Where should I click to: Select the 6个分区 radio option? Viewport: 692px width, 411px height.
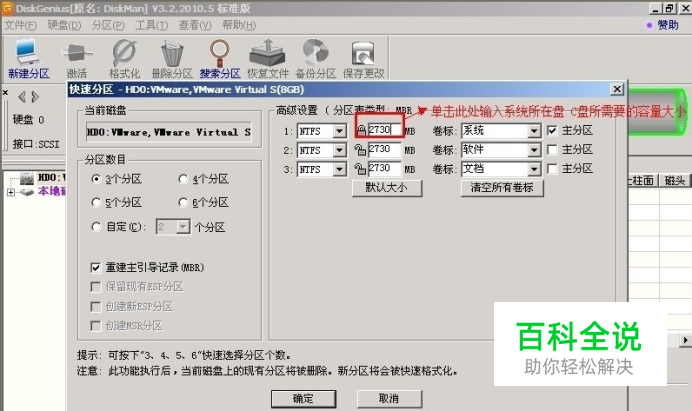point(183,203)
